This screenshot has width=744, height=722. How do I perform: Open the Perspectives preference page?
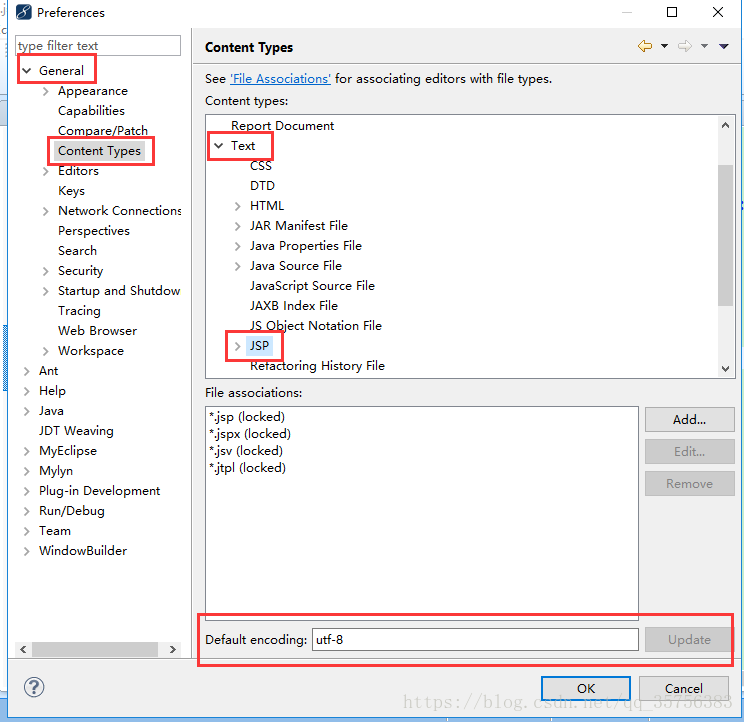click(x=93, y=231)
